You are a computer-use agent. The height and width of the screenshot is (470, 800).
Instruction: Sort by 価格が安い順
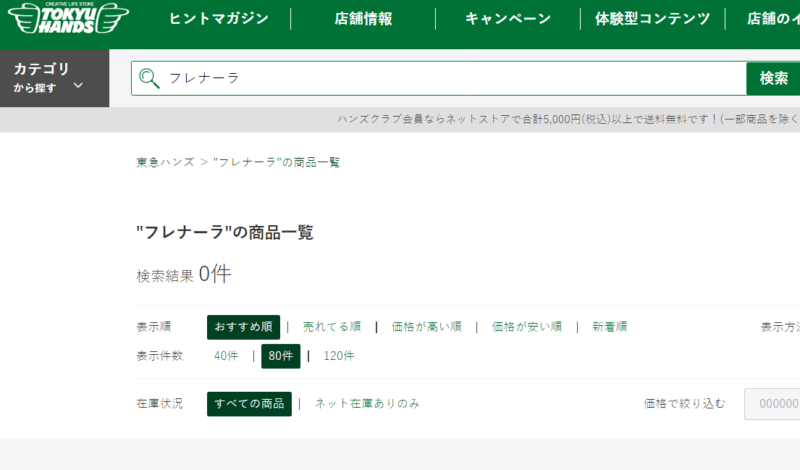click(527, 327)
